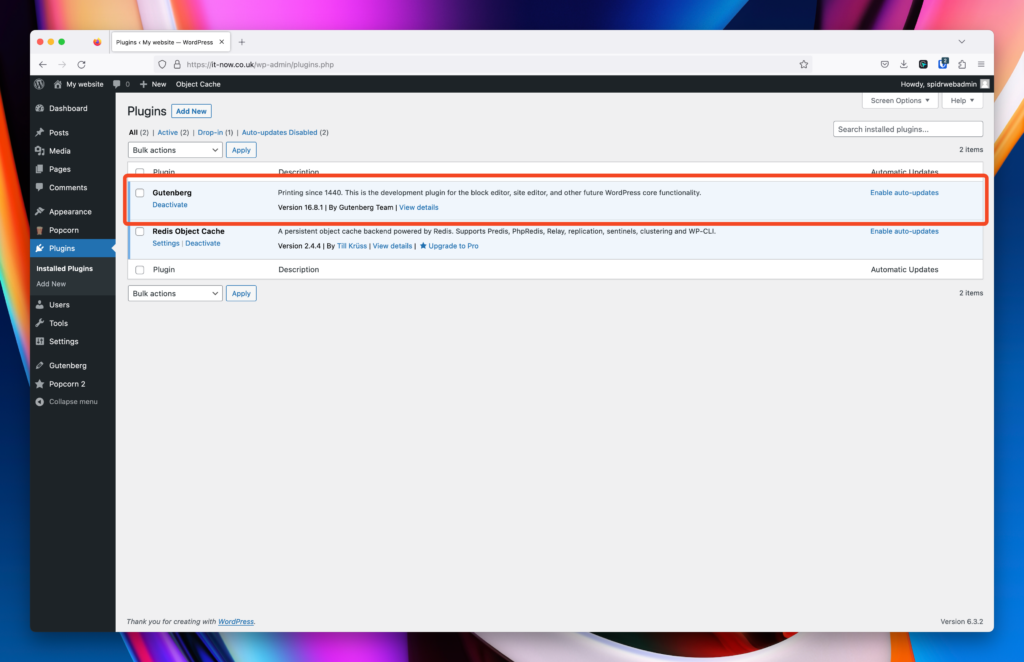This screenshot has height=662, width=1024.
Task: Reload the page with refresh icon
Action: point(82,65)
